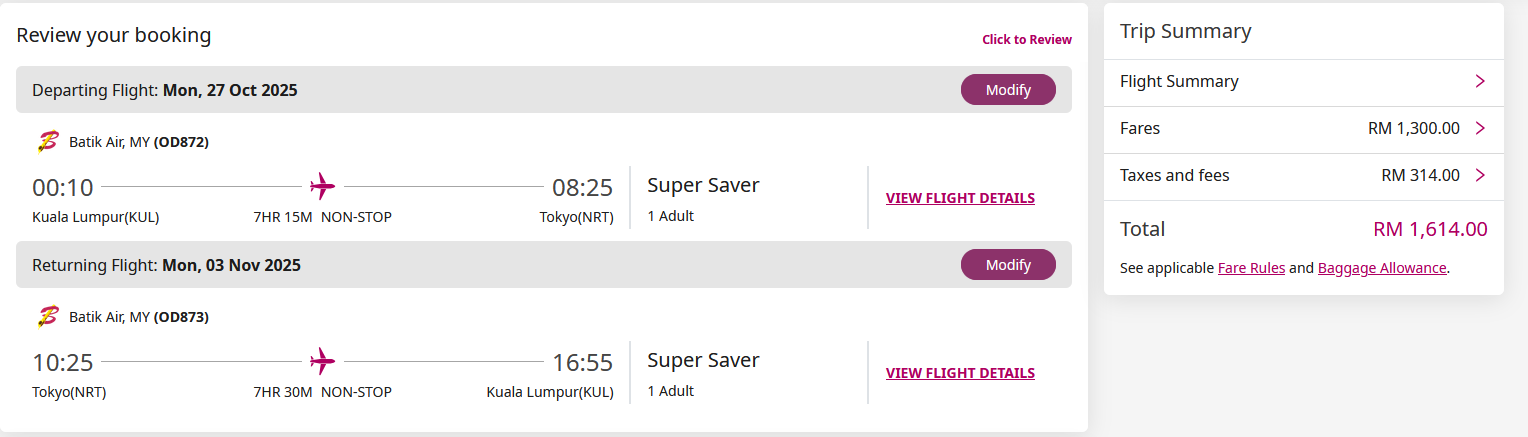Click the airplane icon on departing flight route

(x=322, y=186)
